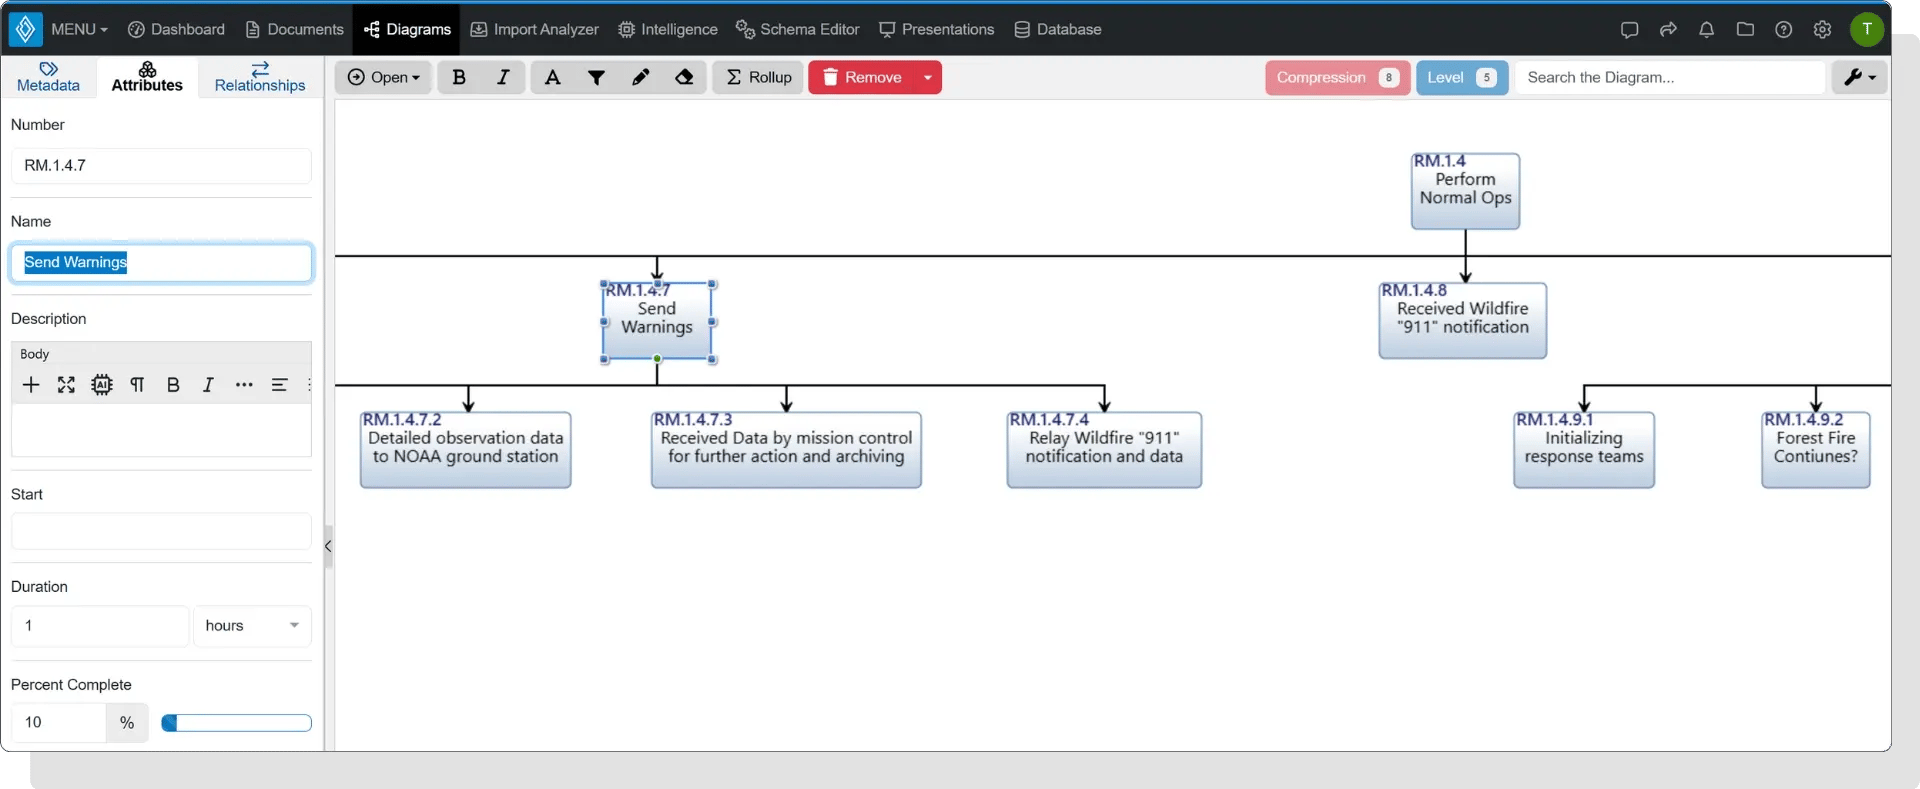The height and width of the screenshot is (789, 1920).
Task: Select the RM.1.4.8 Received Wildfire node
Action: click(1462, 320)
